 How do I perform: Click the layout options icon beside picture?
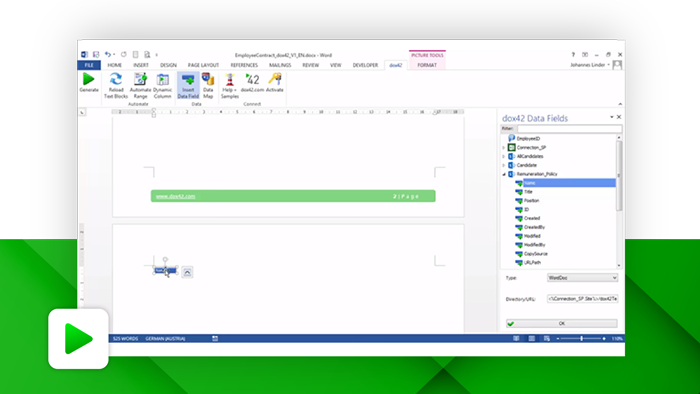[x=188, y=272]
